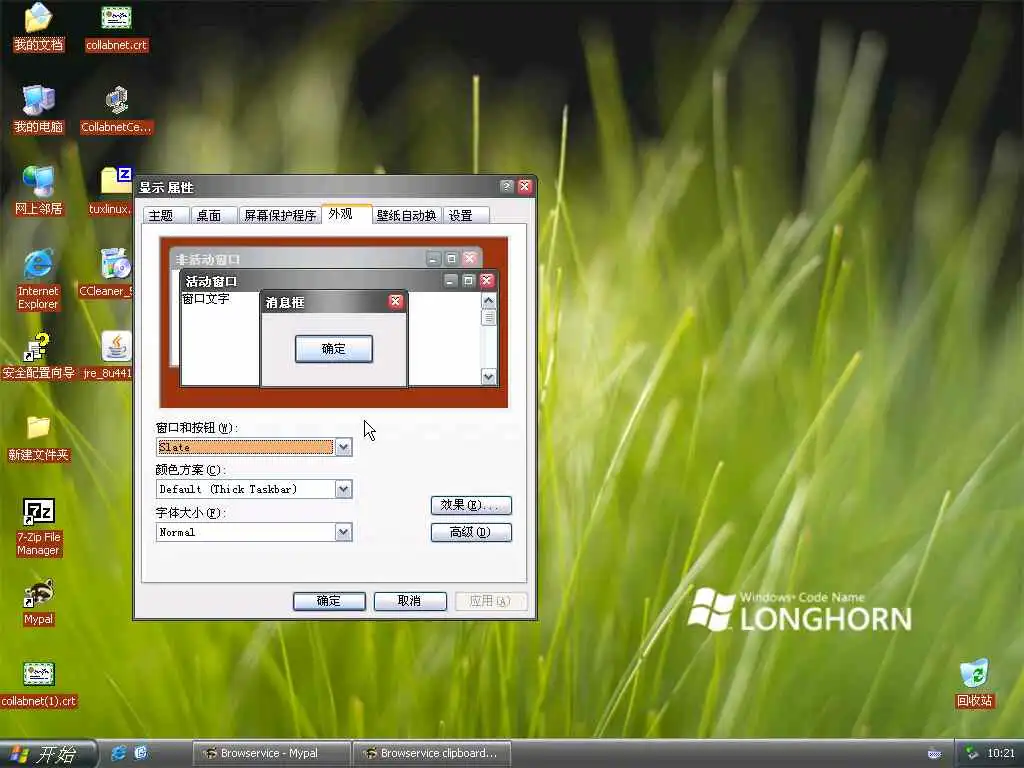Open the 安全配置向导 shortcut icon

[x=38, y=356]
